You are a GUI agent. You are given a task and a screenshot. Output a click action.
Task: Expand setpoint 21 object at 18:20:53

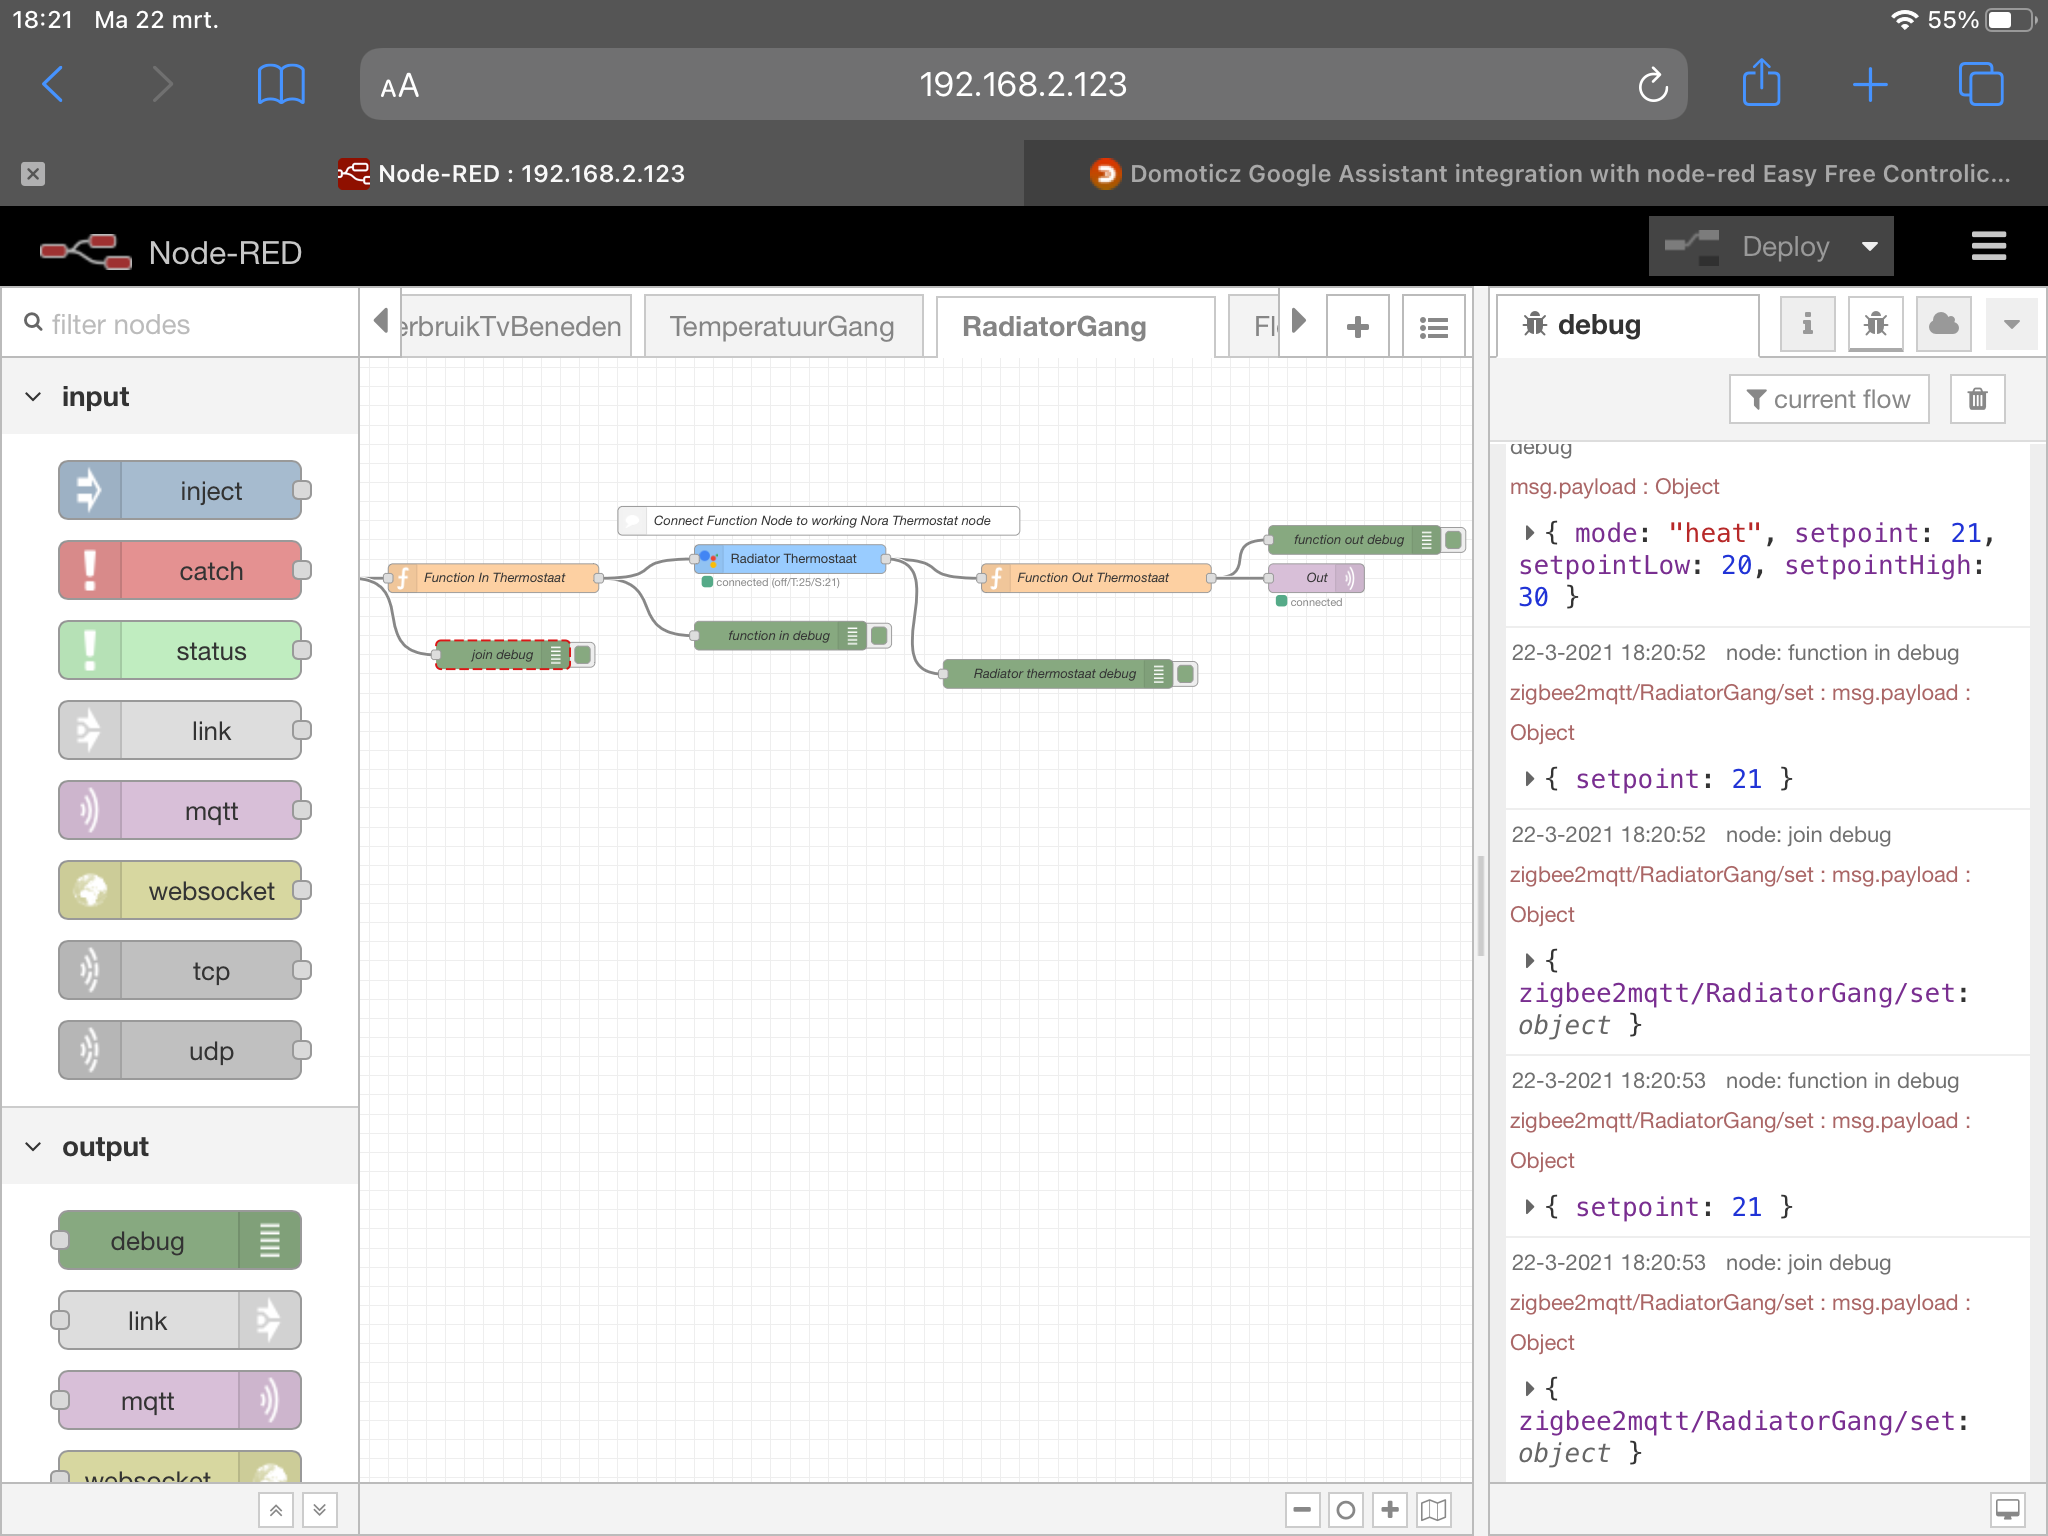pos(1529,1207)
